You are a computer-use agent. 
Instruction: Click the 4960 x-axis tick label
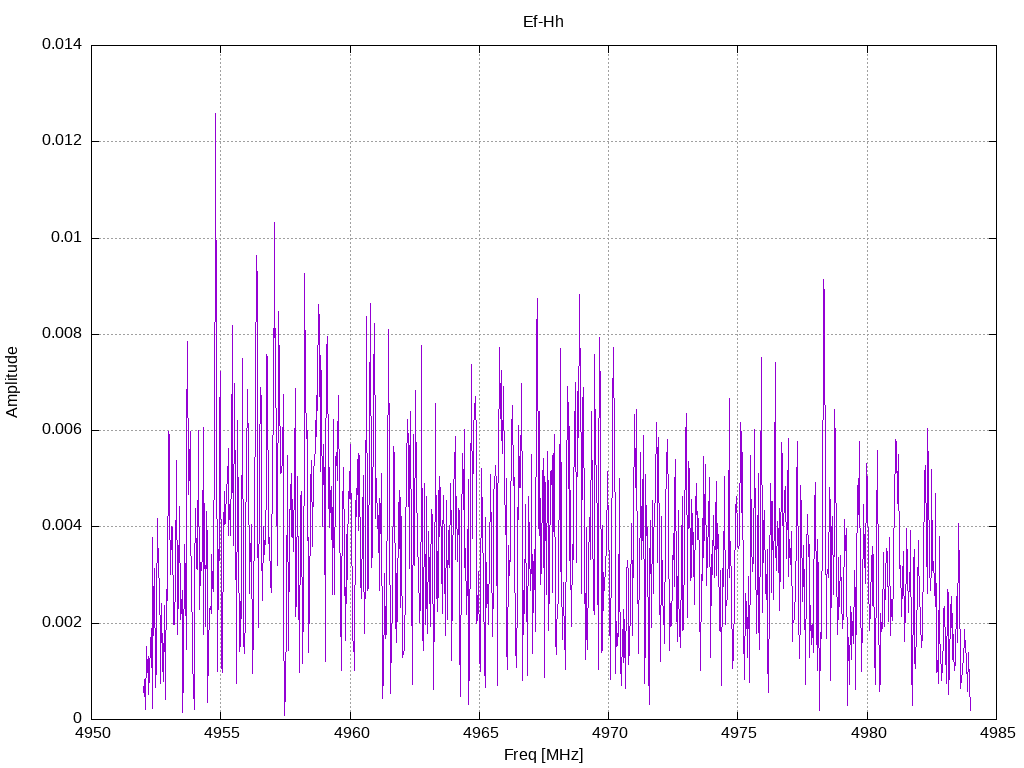tap(351, 733)
